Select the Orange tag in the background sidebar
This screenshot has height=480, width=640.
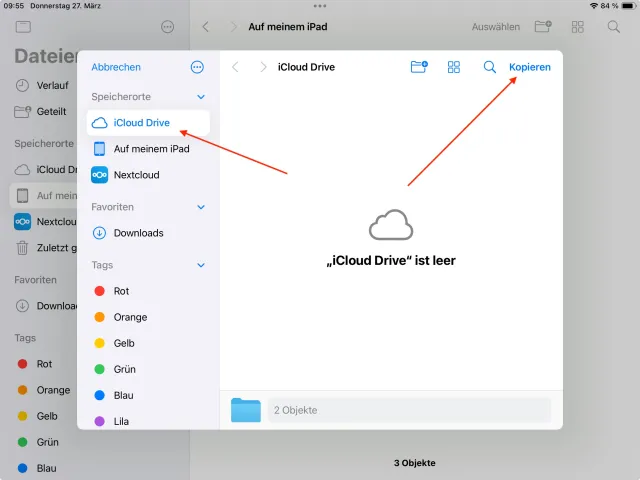click(x=44, y=390)
